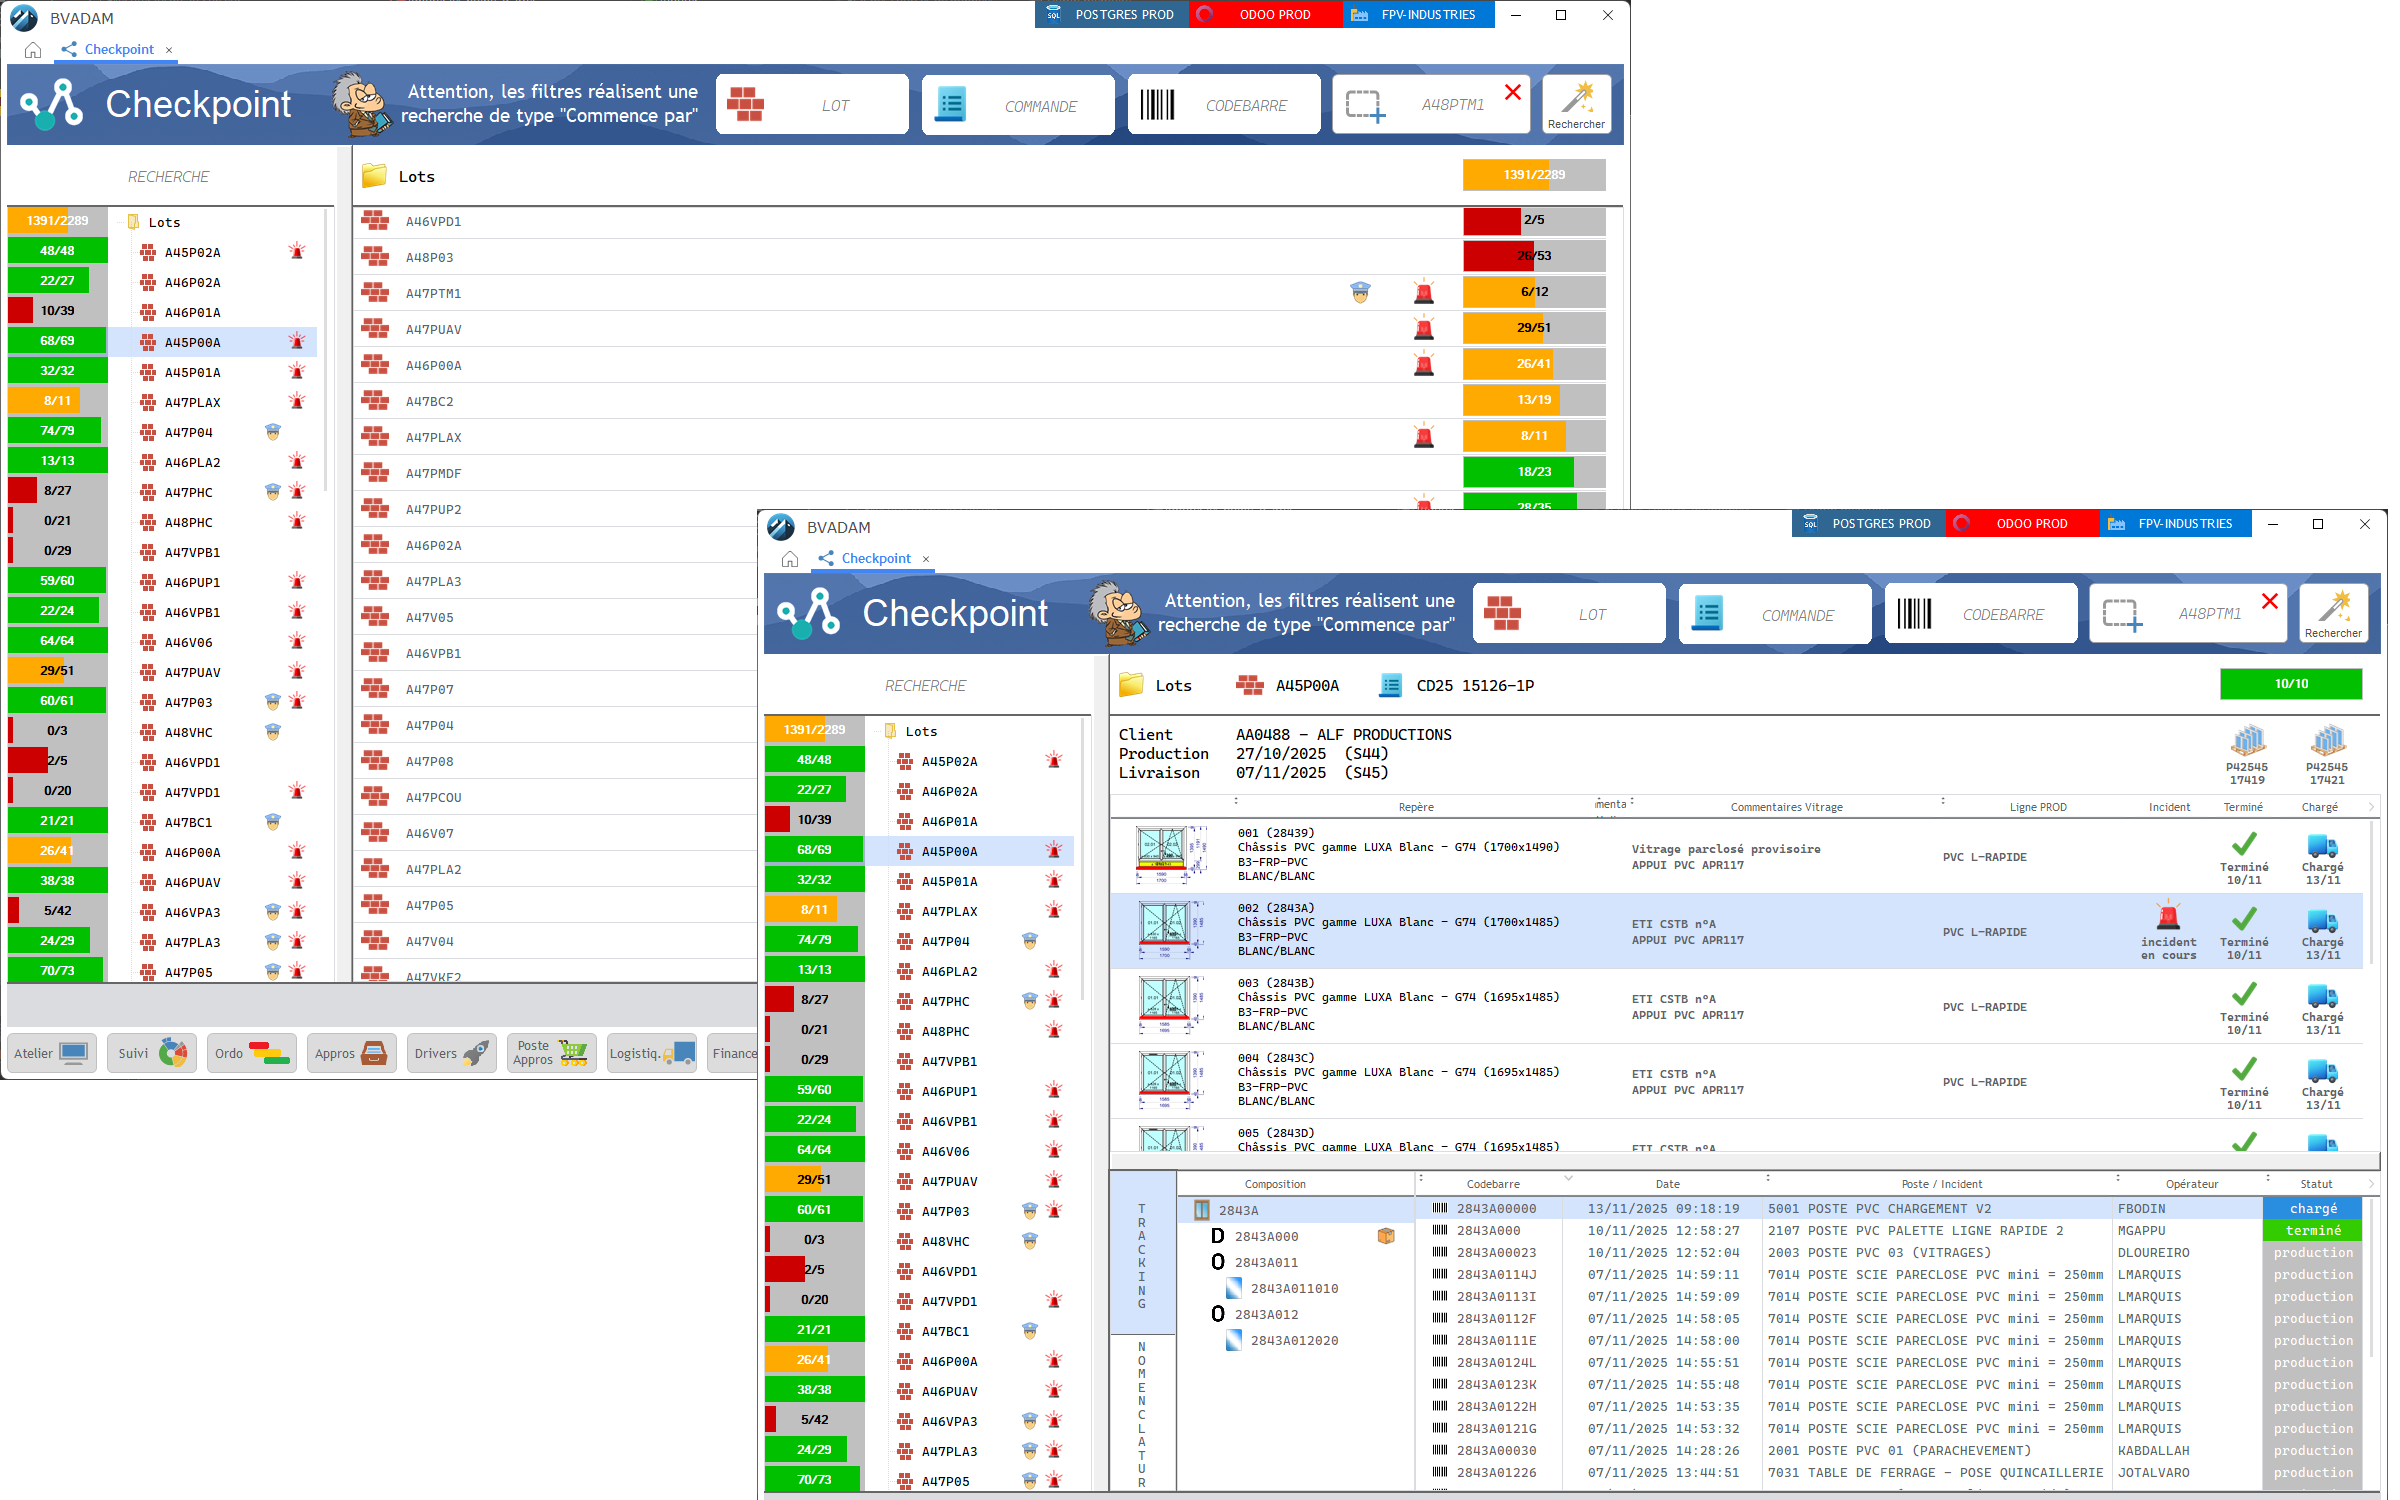Click the Chargé truck icon for row 001
Viewport: 2400px width, 1500px height.
coord(2322,847)
